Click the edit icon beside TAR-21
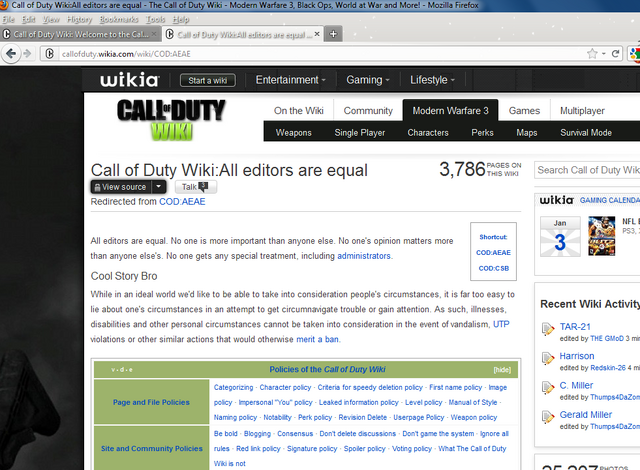The width and height of the screenshot is (640, 470). 547,329
